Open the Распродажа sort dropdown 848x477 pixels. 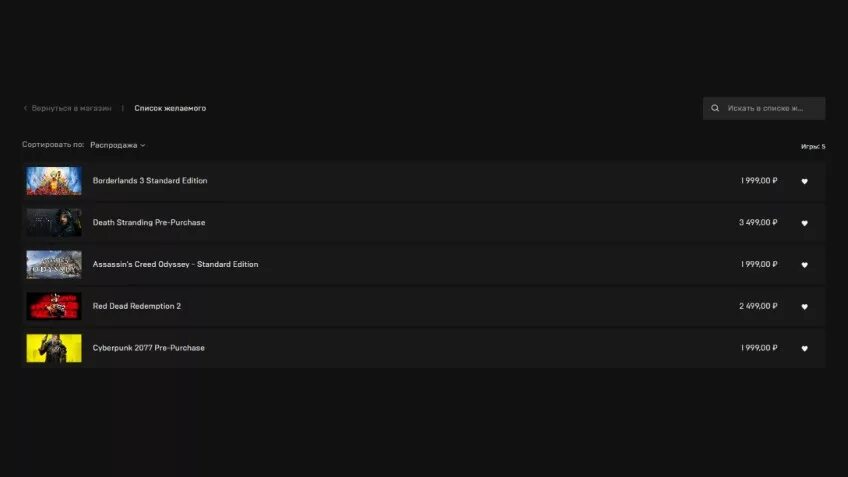click(x=117, y=145)
